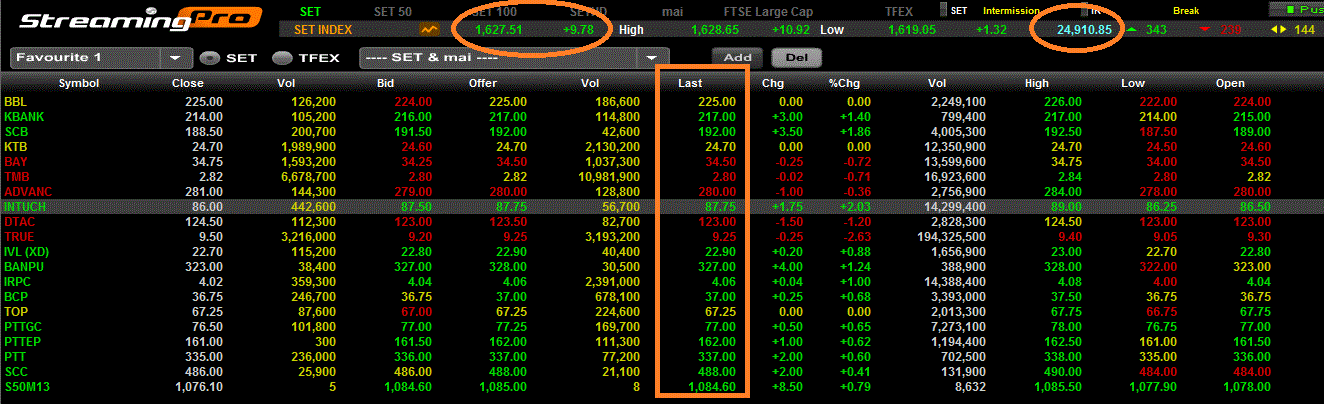Click BBL last price 225.00
Image resolution: width=1324 pixels, height=404 pixels.
click(717, 102)
